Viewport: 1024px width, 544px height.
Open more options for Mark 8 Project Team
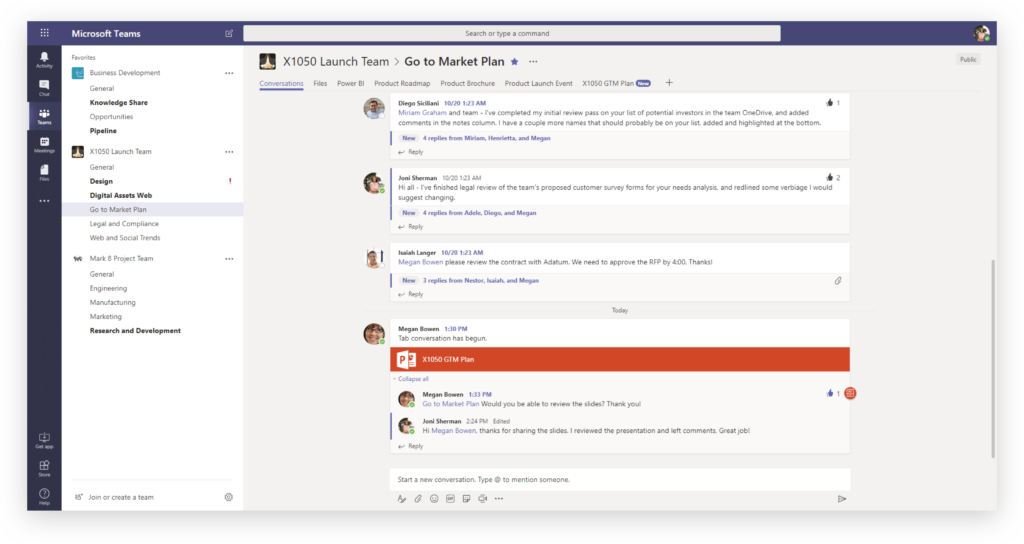229,259
